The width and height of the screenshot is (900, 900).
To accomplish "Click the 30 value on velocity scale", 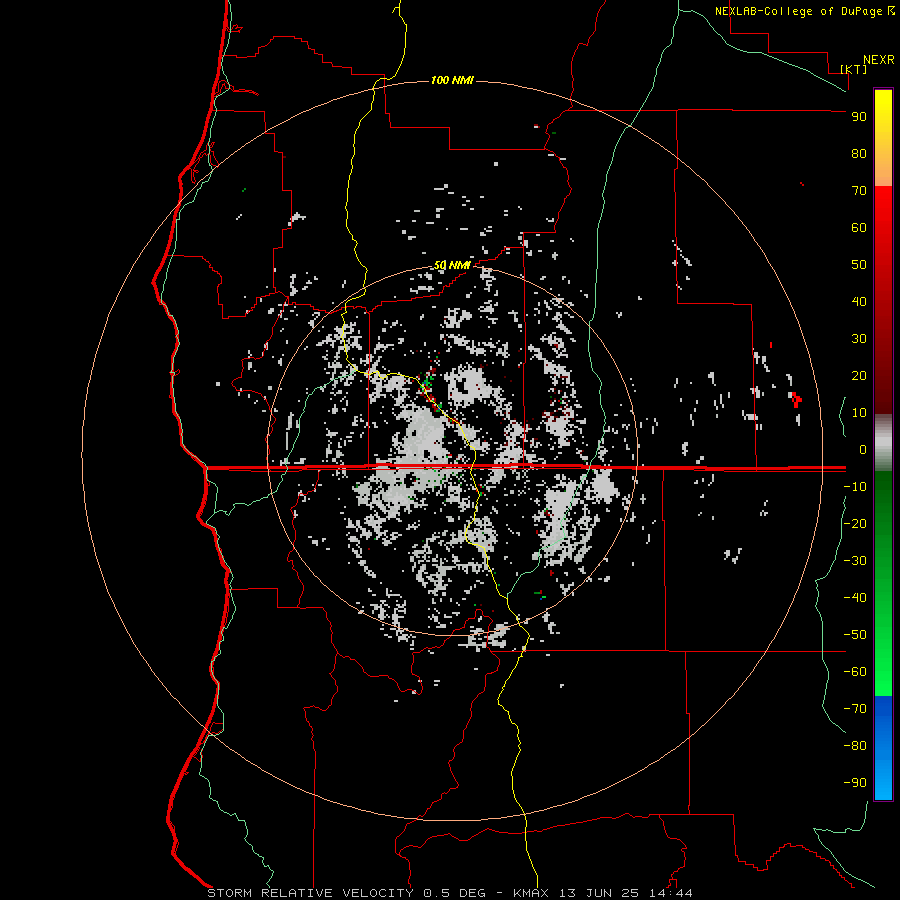I will coord(859,339).
